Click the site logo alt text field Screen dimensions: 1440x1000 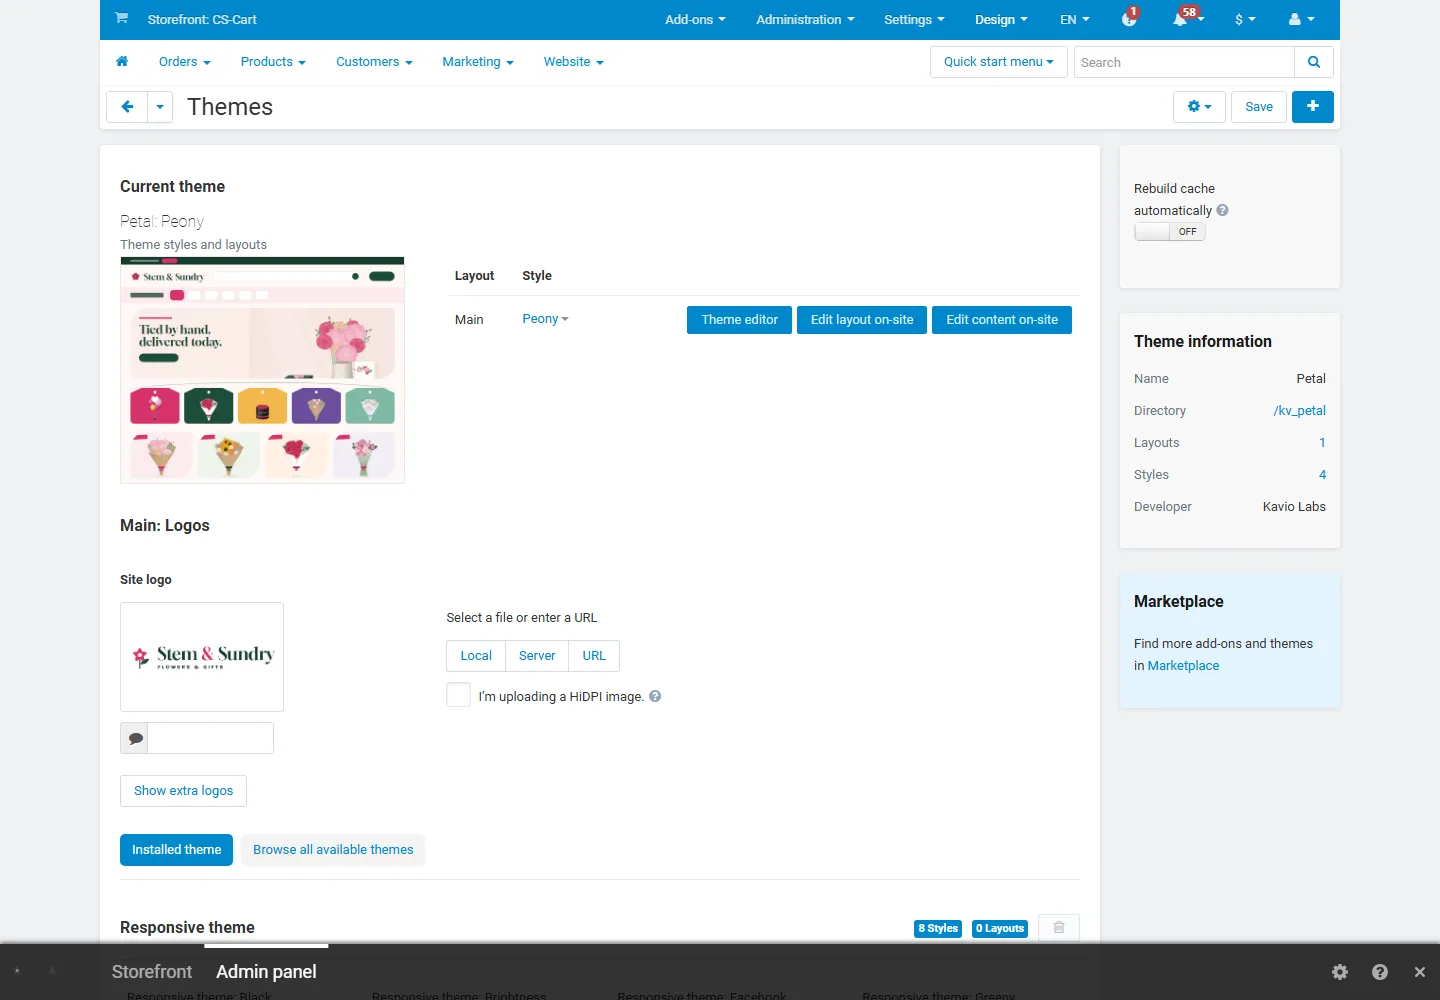tap(210, 738)
